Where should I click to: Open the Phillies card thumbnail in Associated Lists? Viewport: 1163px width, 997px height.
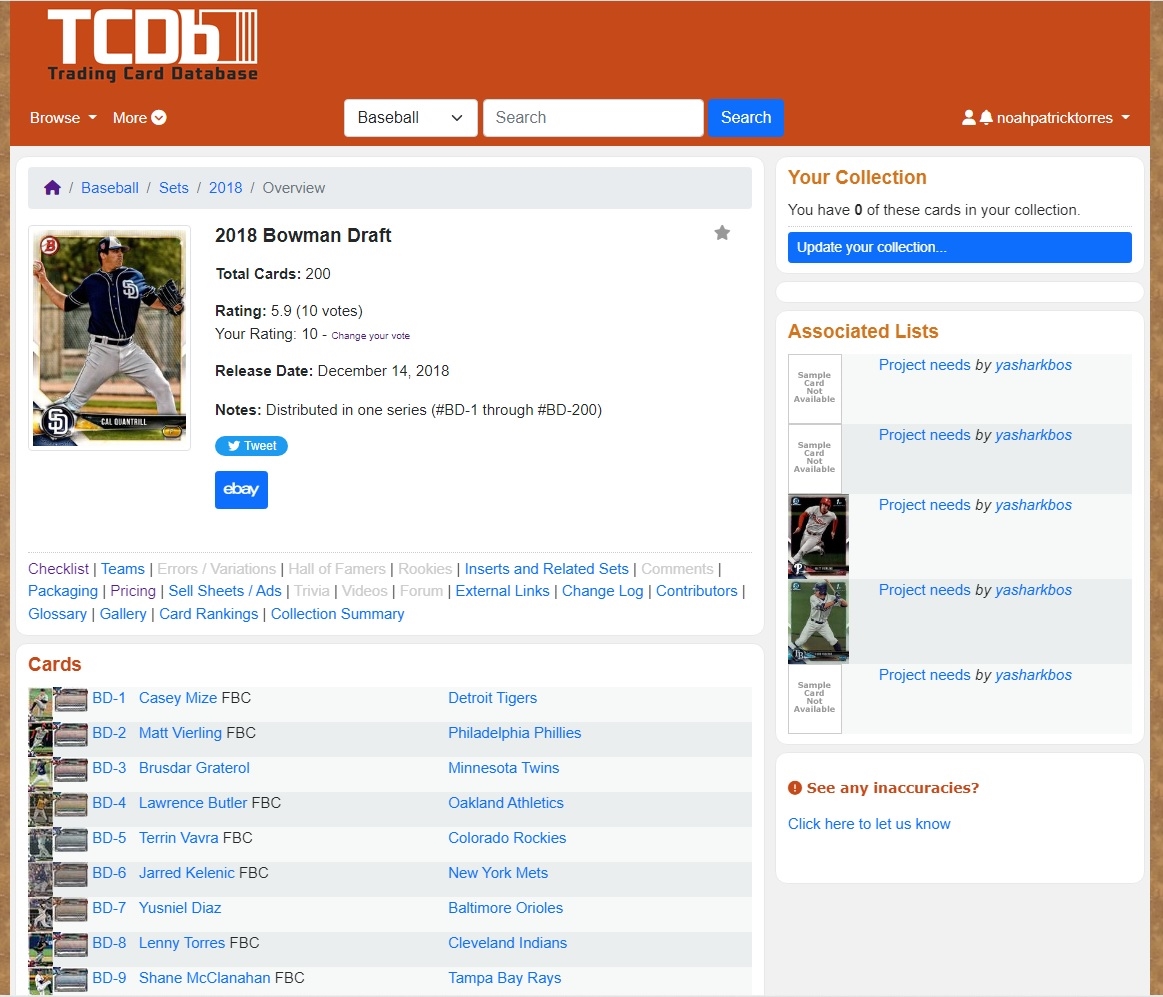pos(818,536)
